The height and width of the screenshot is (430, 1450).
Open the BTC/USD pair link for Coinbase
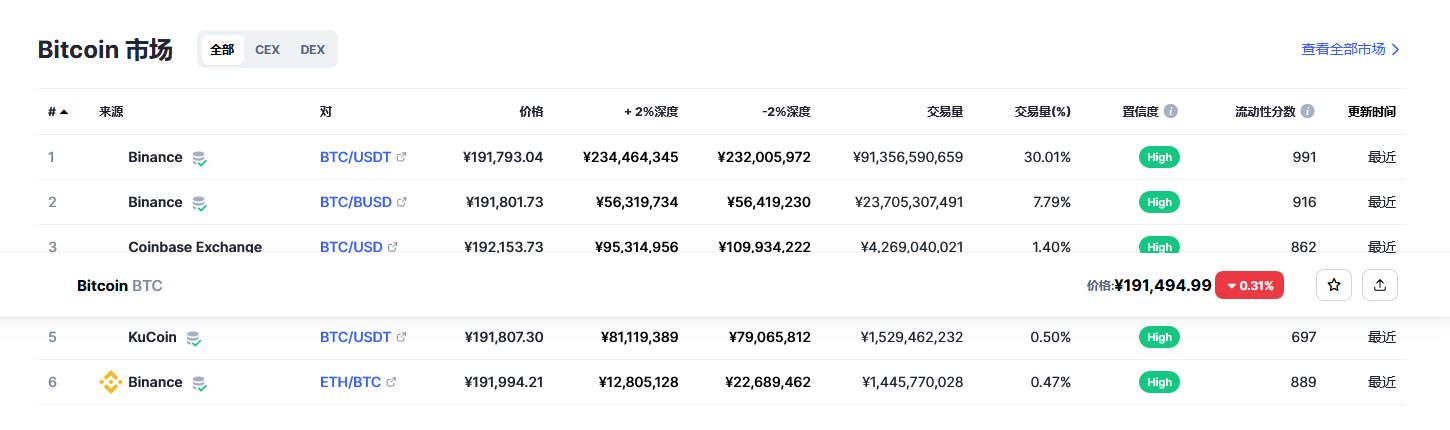(x=351, y=246)
